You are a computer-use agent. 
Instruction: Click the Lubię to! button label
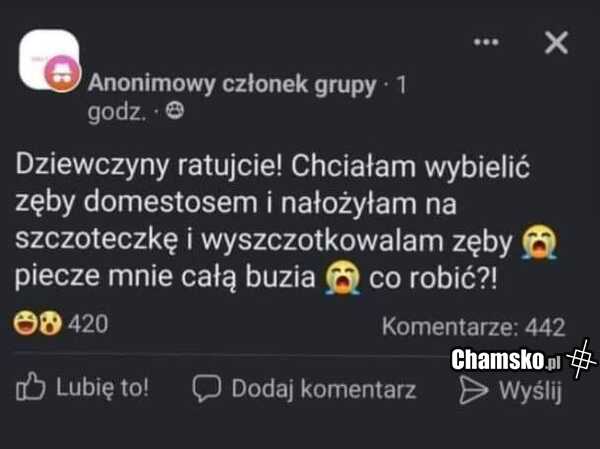point(103,387)
